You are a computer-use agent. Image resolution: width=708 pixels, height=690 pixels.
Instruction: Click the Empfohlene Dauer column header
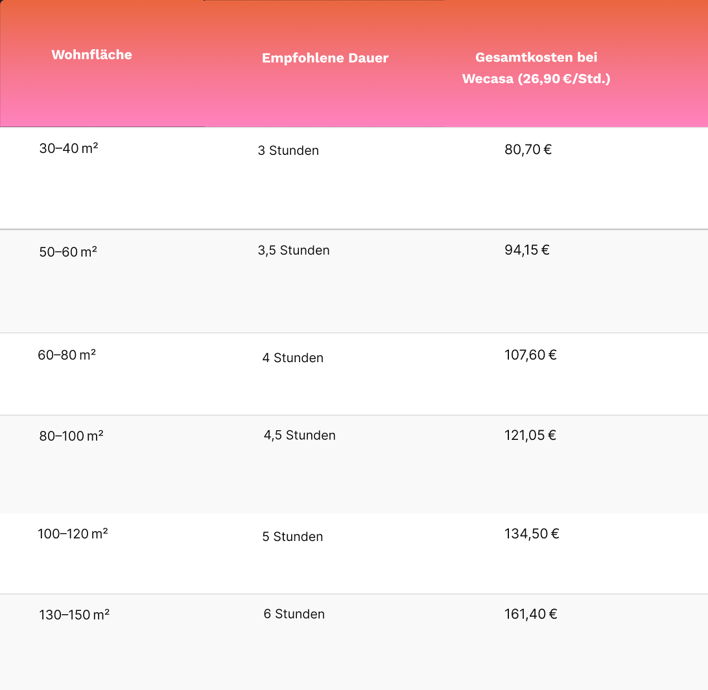[x=325, y=58]
